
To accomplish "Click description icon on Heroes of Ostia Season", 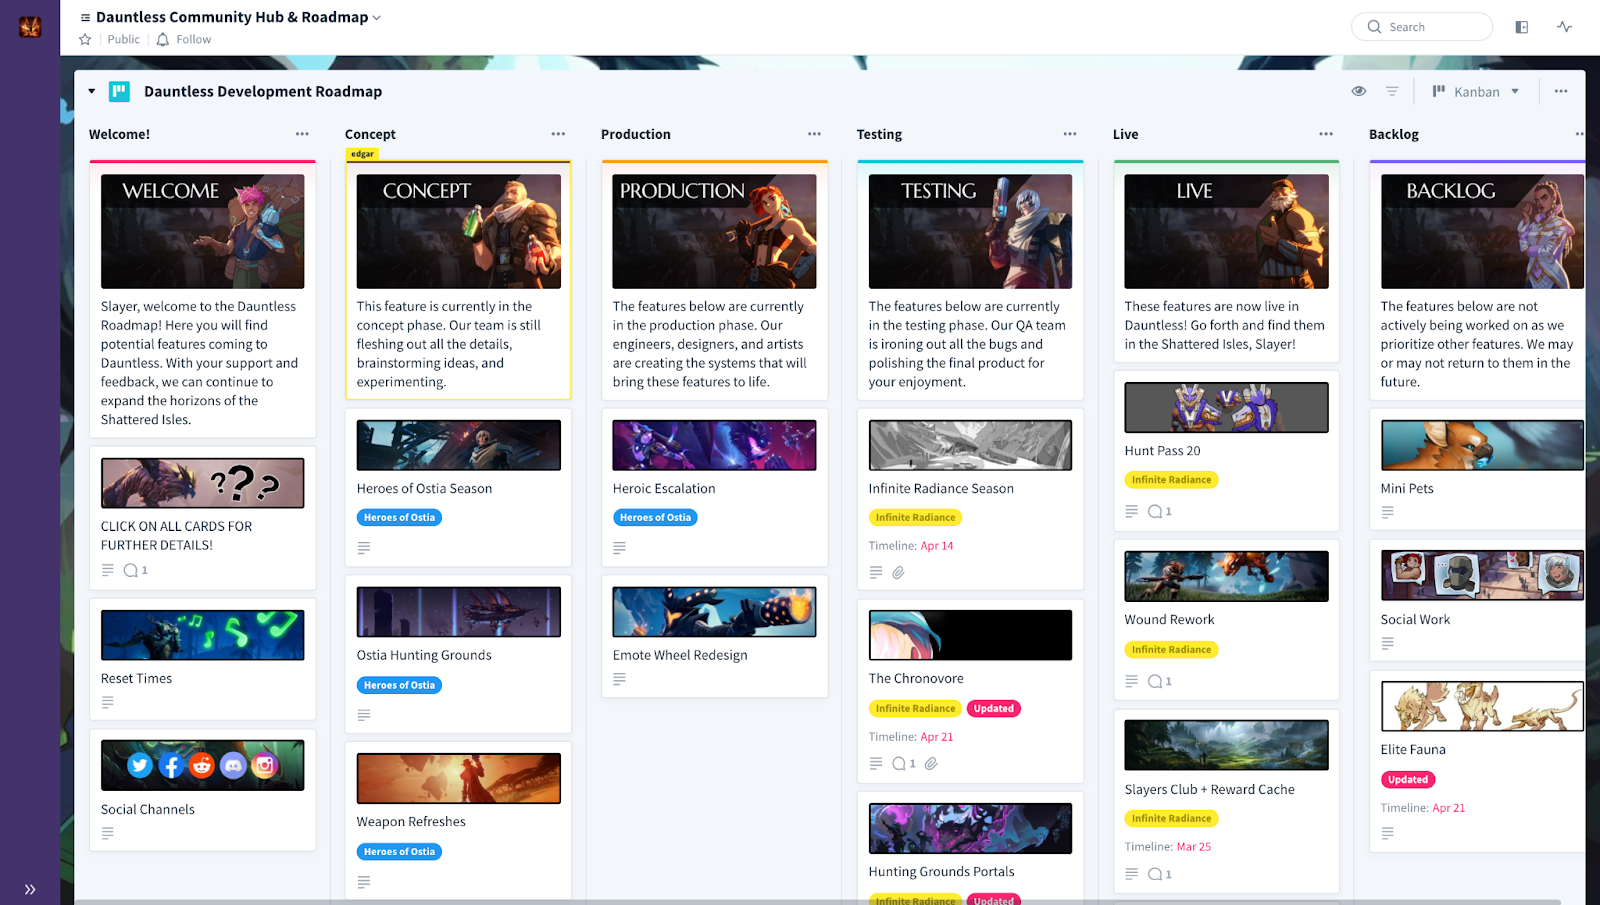I will [364, 548].
